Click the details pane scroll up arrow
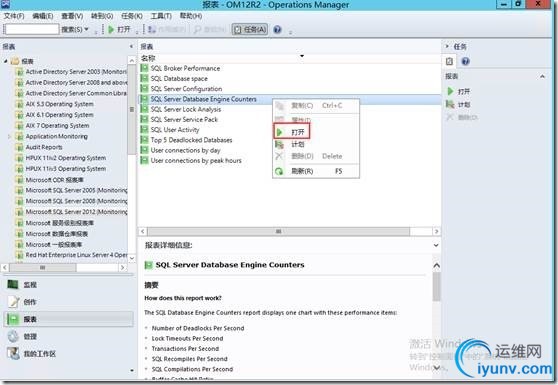Viewport: 558px width, 385px height. pos(436,265)
